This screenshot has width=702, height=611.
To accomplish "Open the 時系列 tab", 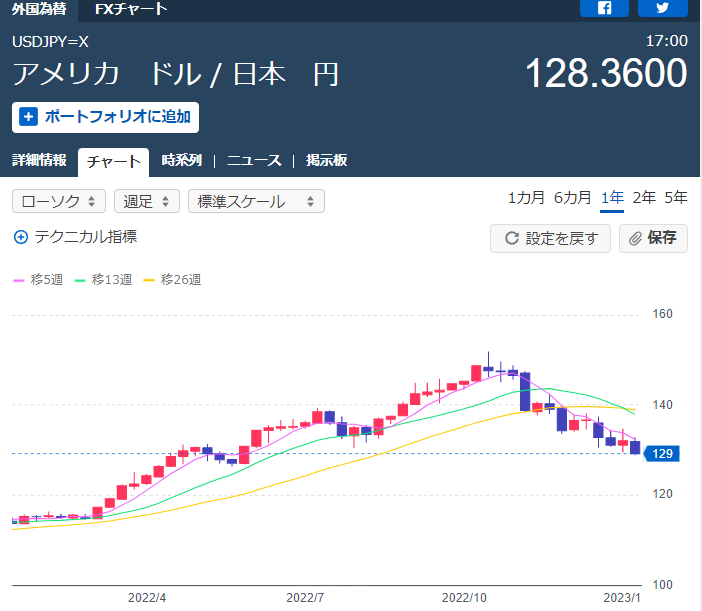I will (x=182, y=160).
